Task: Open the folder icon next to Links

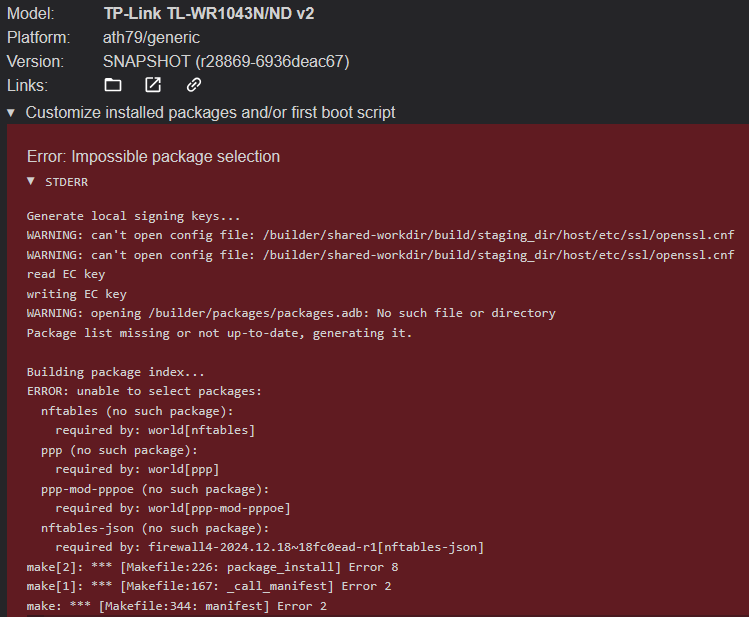Action: point(113,85)
